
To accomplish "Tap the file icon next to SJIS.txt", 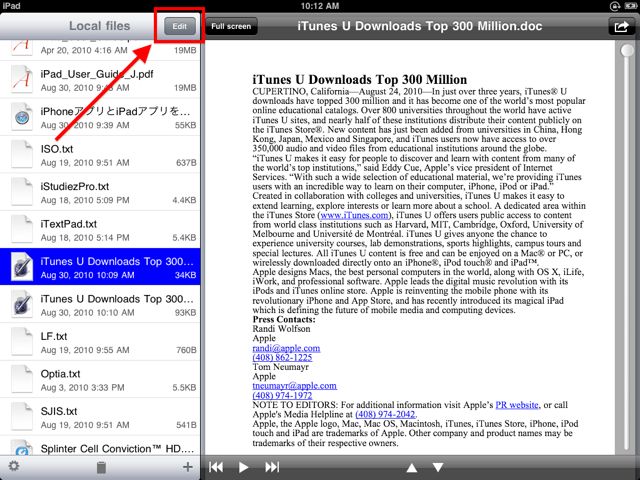I will coord(21,417).
